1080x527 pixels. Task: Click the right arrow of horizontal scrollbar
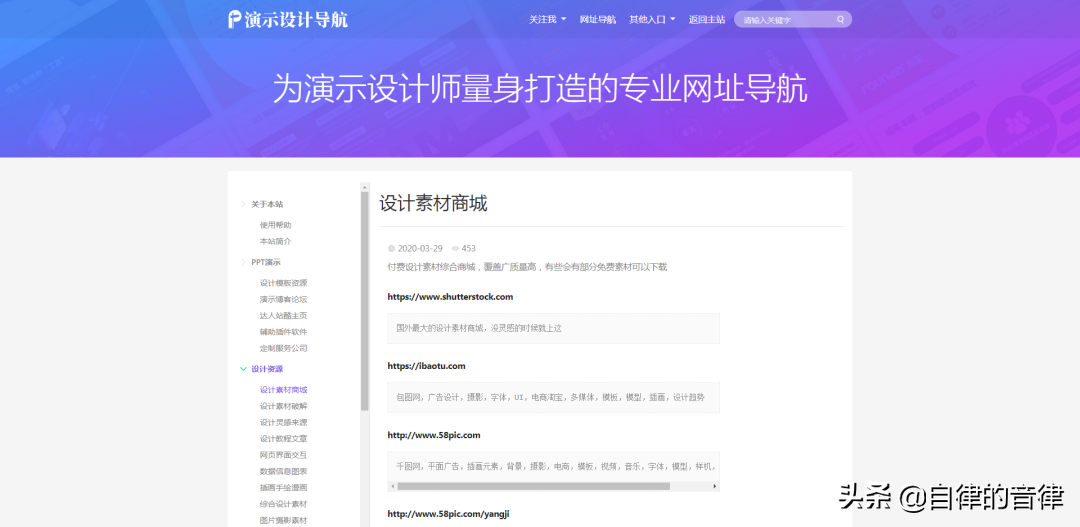tap(714, 486)
